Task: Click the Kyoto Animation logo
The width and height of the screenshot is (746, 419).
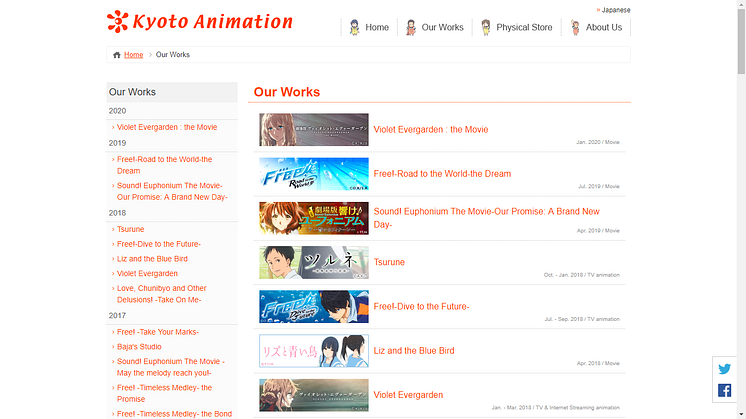Action: click(200, 21)
